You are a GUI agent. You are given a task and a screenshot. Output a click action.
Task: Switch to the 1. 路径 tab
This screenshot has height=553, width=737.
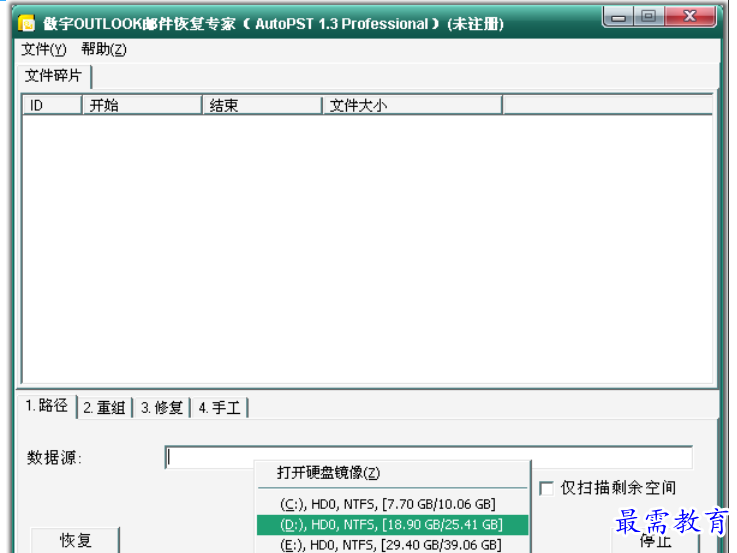tap(47, 406)
